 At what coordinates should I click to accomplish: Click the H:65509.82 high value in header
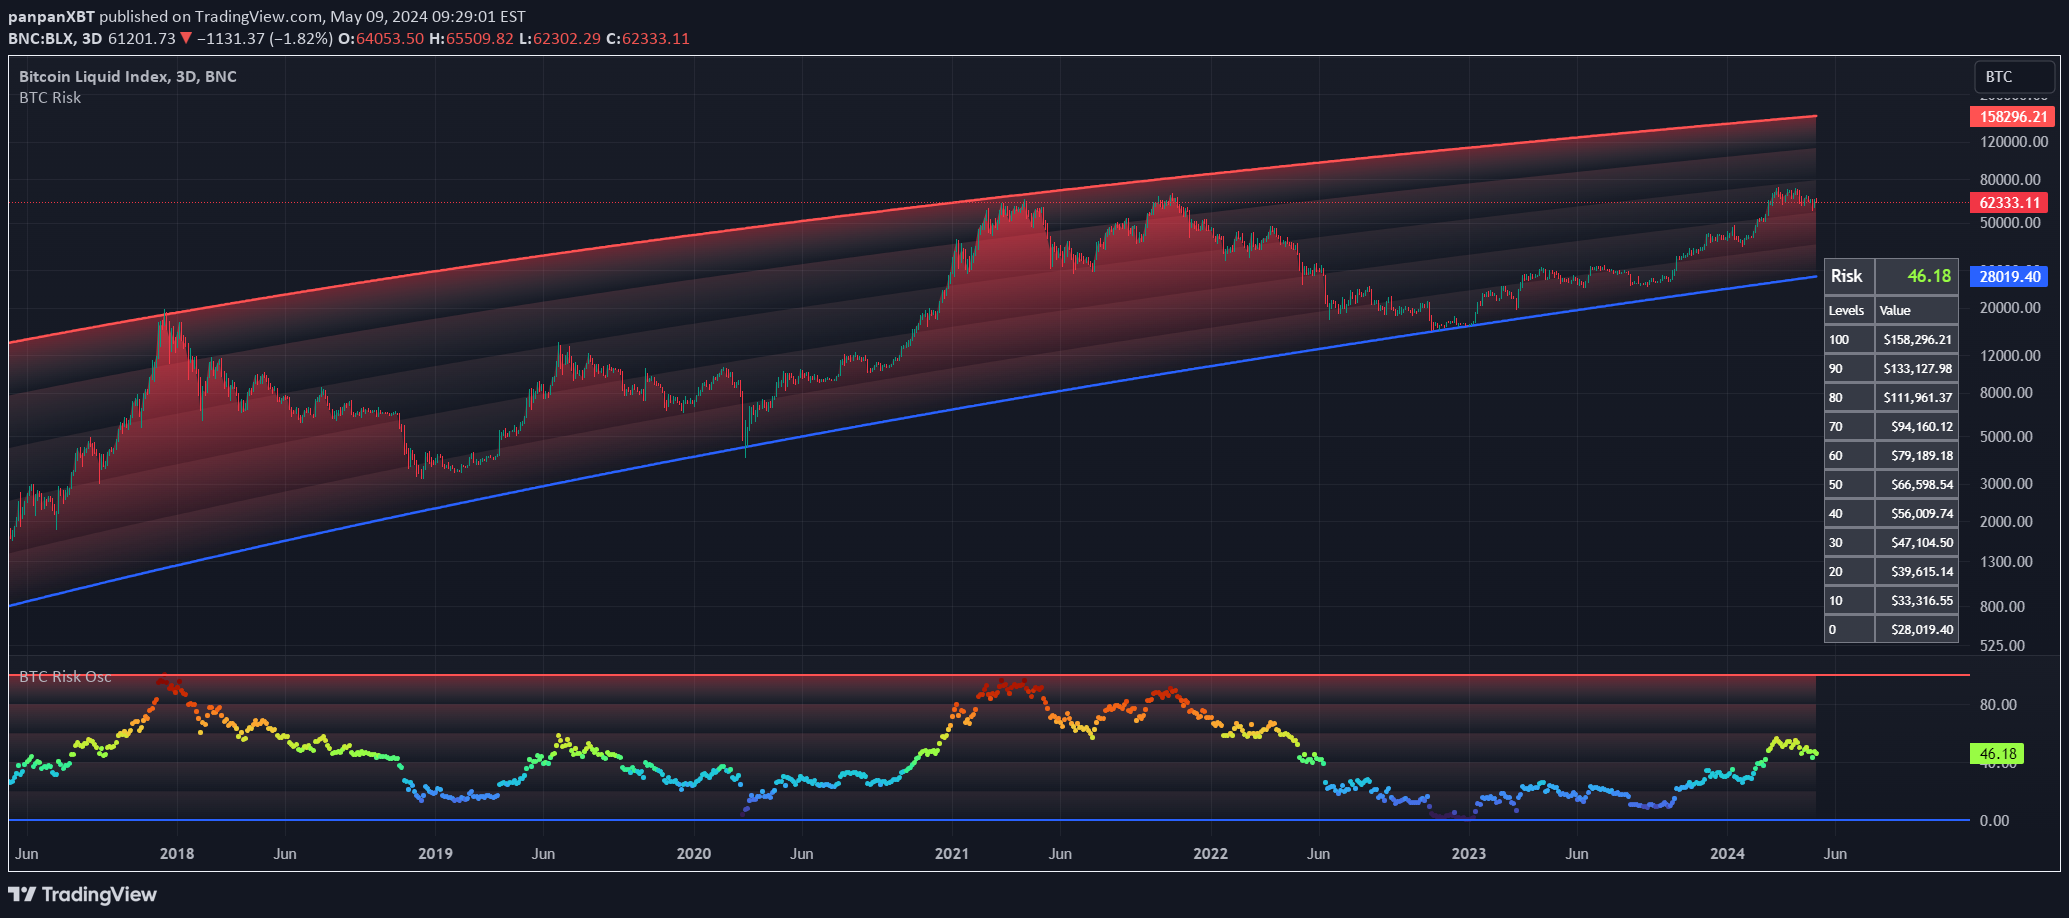click(x=471, y=38)
